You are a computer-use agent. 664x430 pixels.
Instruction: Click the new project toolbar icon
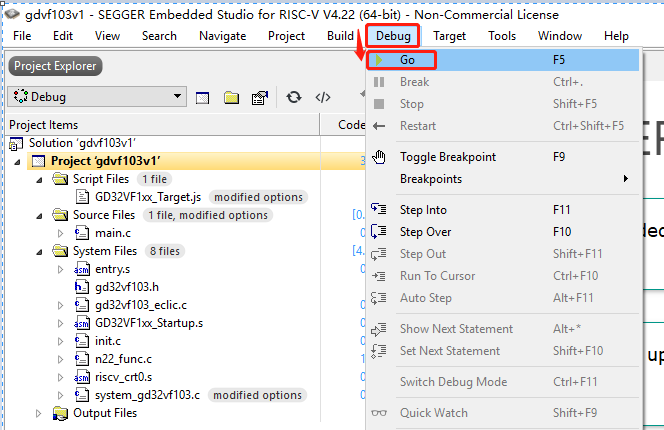(x=202, y=98)
